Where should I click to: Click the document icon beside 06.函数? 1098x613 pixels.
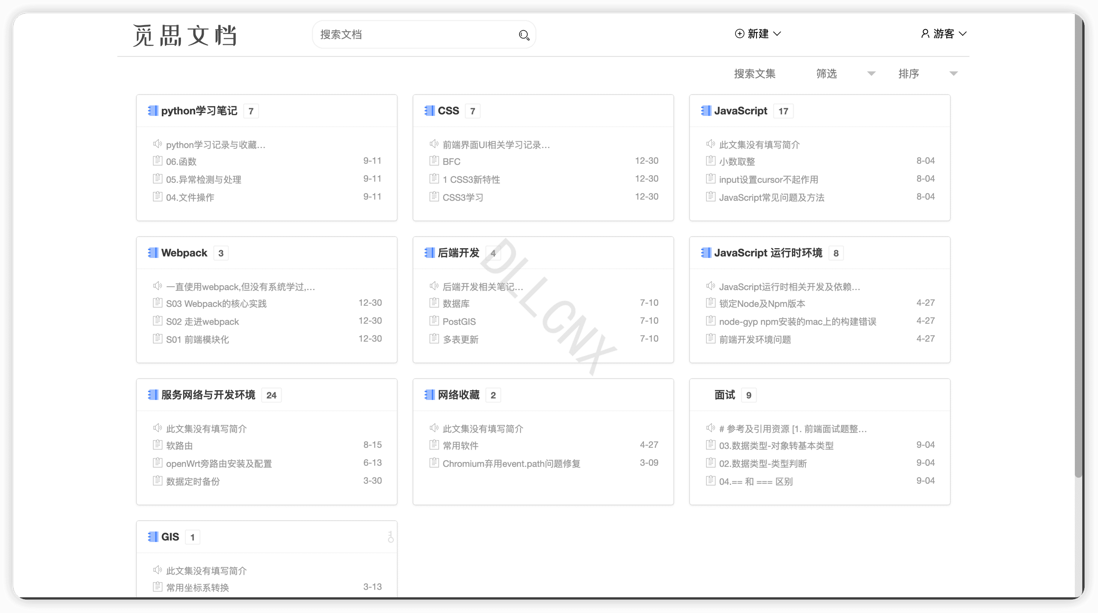[157, 161]
